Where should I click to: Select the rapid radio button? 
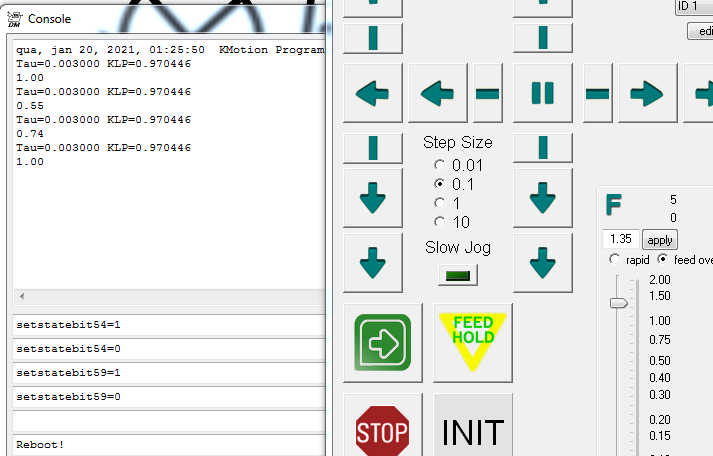point(616,260)
